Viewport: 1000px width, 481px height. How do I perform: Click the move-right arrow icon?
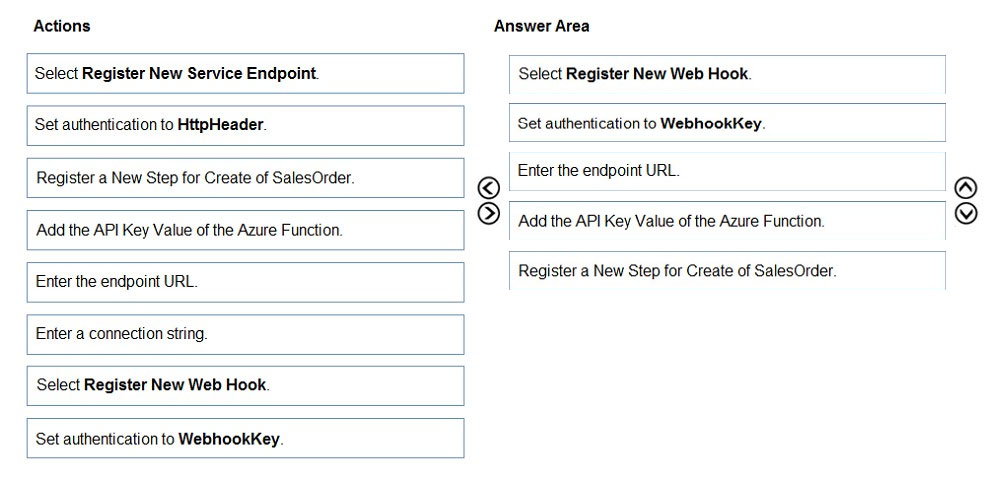[489, 213]
